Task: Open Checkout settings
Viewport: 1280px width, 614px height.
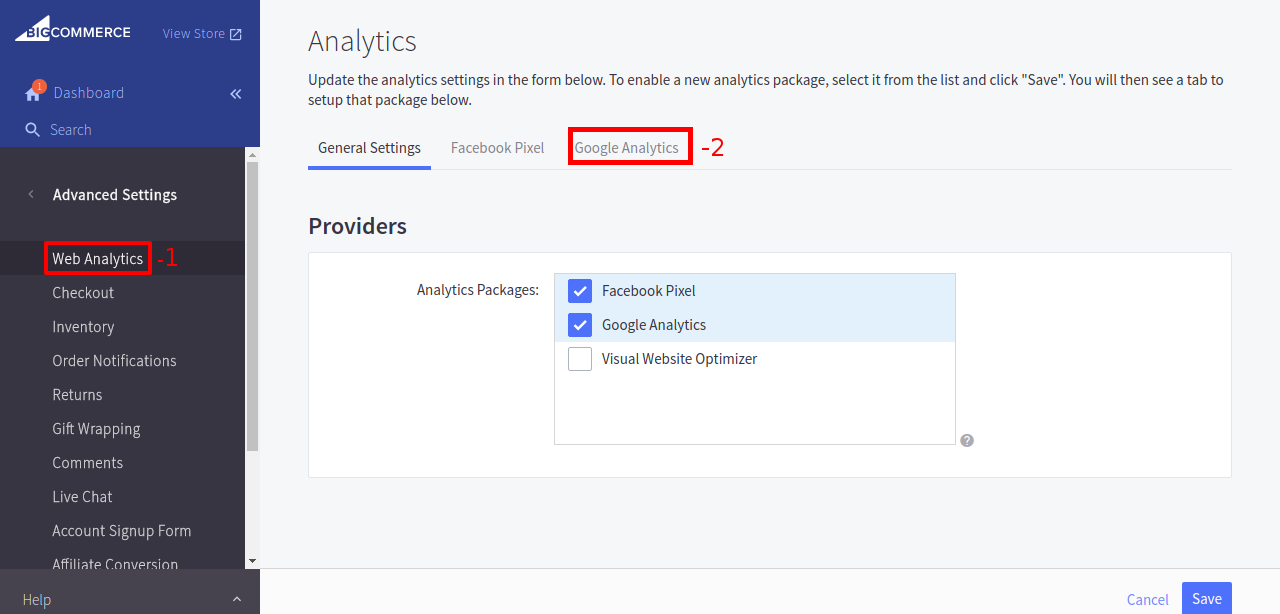Action: (x=83, y=293)
